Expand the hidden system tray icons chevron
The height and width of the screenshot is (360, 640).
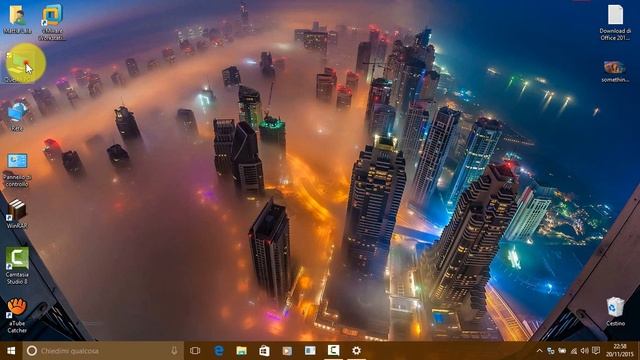pyautogui.click(x=539, y=351)
